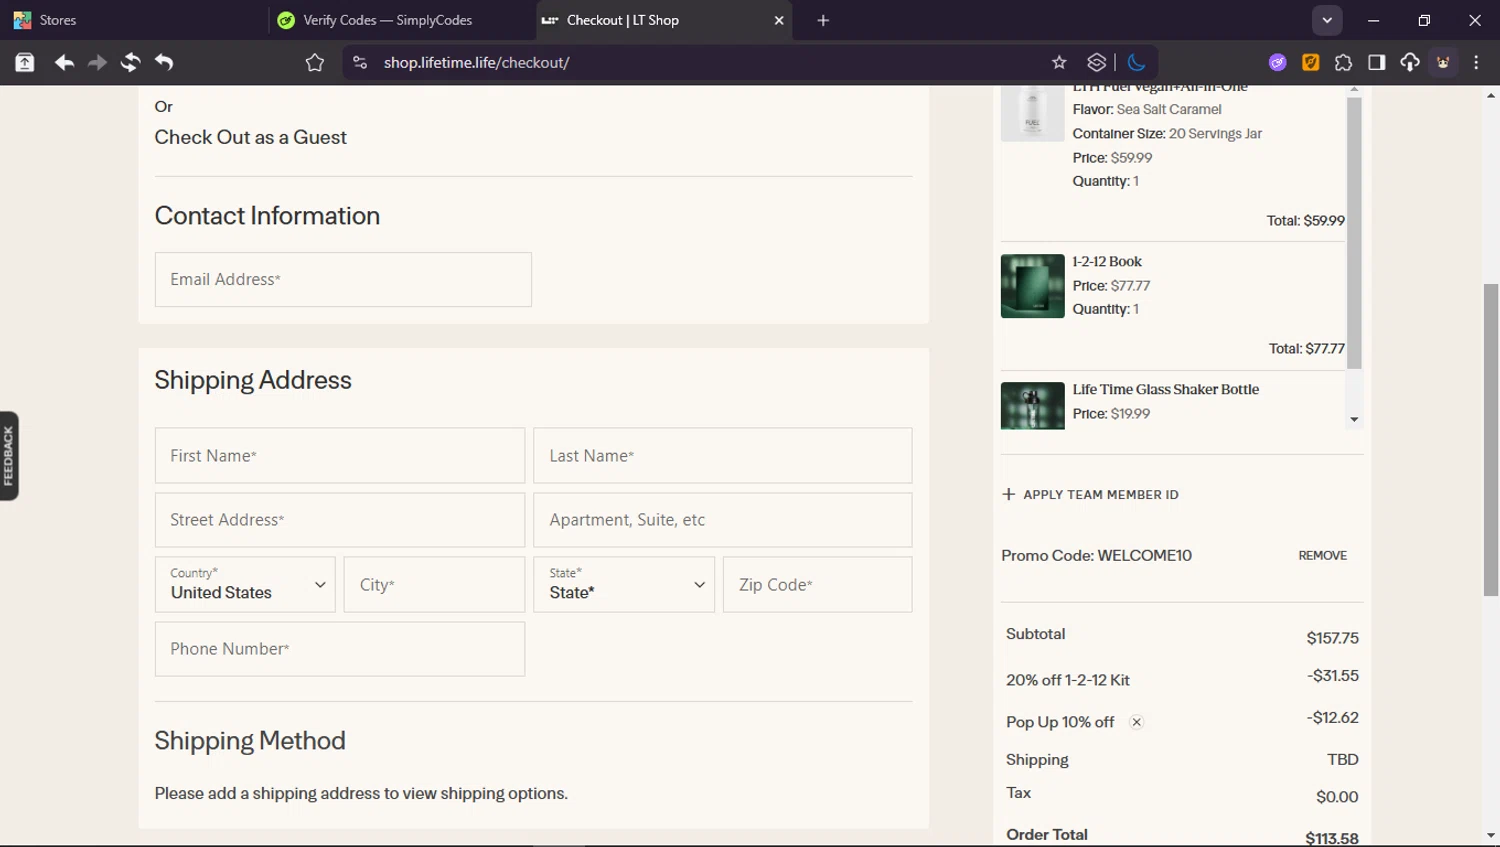Click the Email Address field
The width and height of the screenshot is (1500, 847).
(x=343, y=279)
